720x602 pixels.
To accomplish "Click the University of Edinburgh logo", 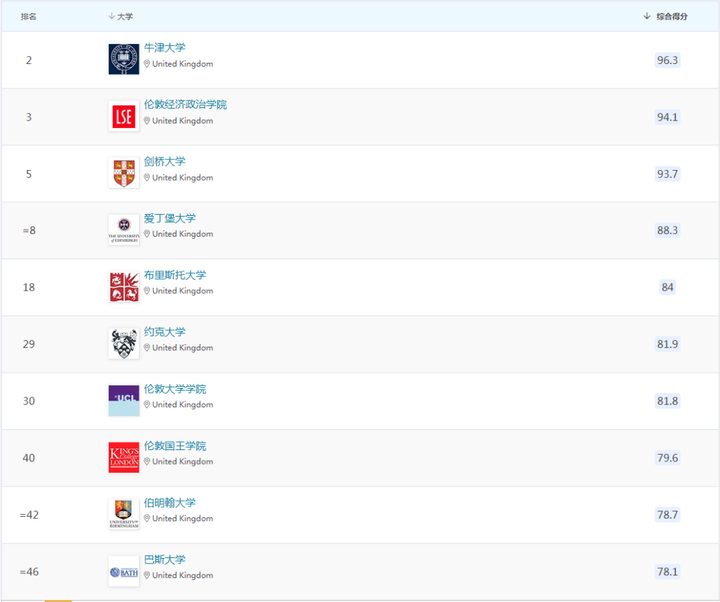I will click(124, 230).
